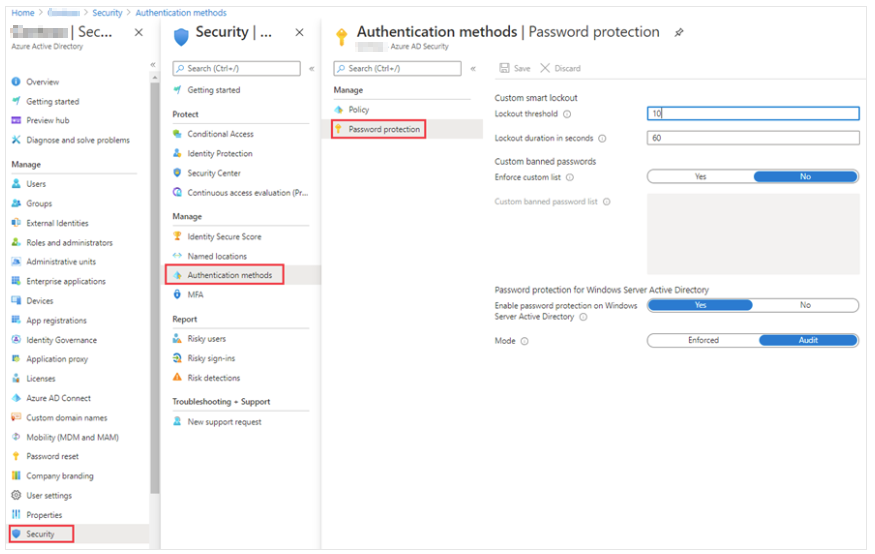
Task: Collapse the Azure Active Directory sidebar chevron
Action: click(153, 65)
